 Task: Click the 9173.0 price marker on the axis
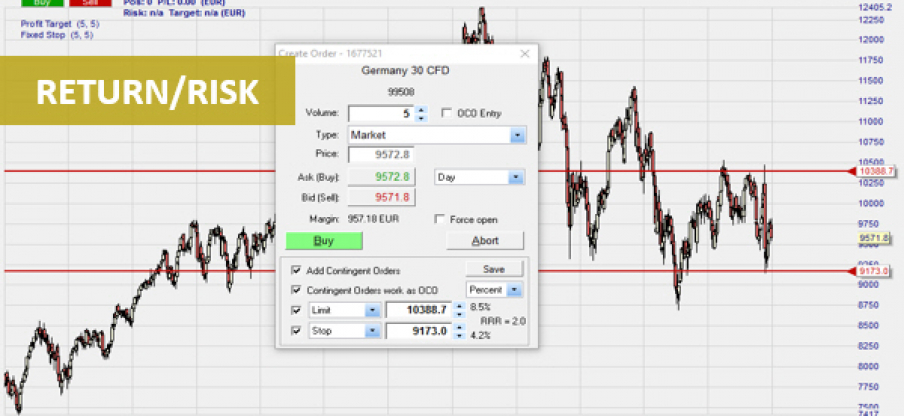873,271
